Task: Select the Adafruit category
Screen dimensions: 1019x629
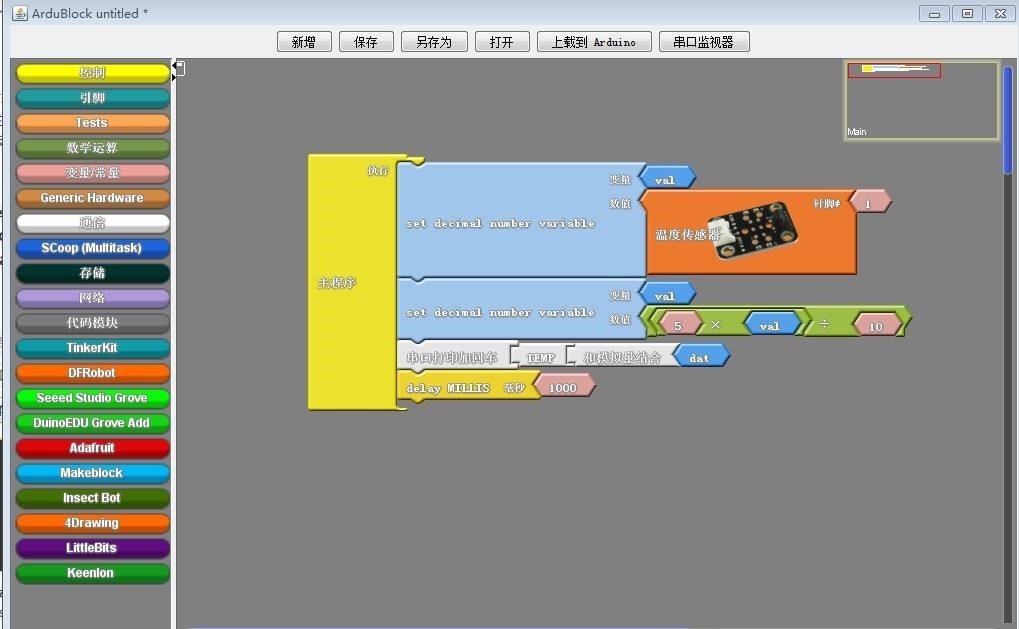Action: click(92, 448)
